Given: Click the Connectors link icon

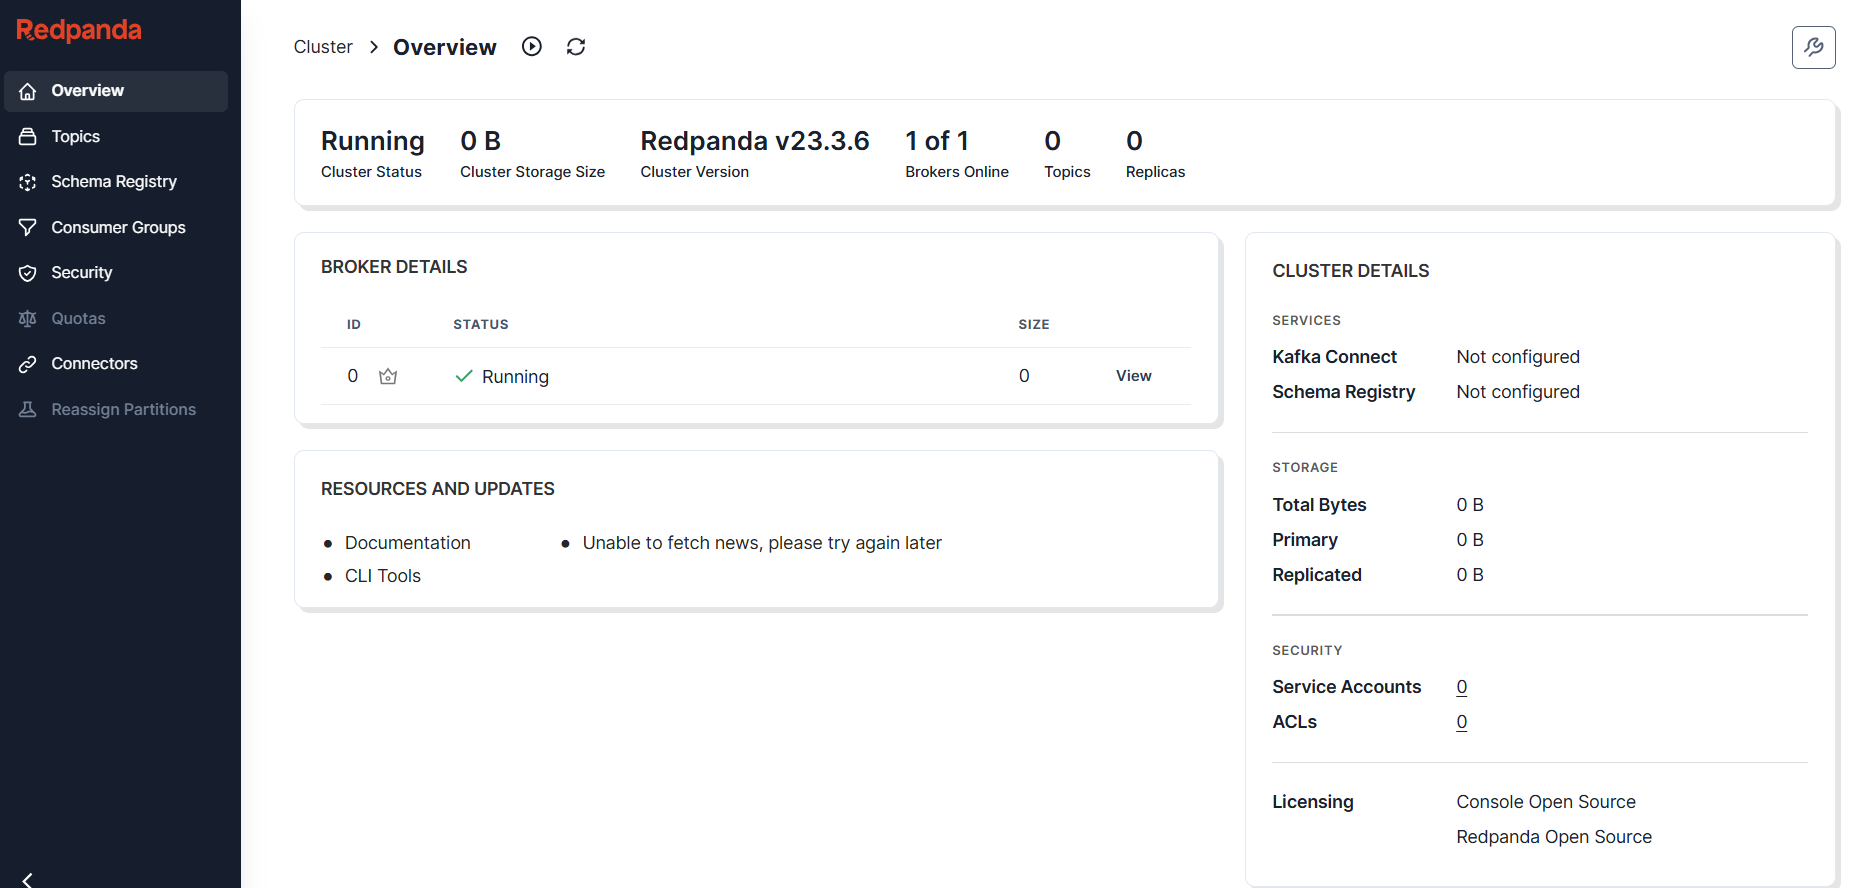Looking at the screenshot, I should (28, 364).
